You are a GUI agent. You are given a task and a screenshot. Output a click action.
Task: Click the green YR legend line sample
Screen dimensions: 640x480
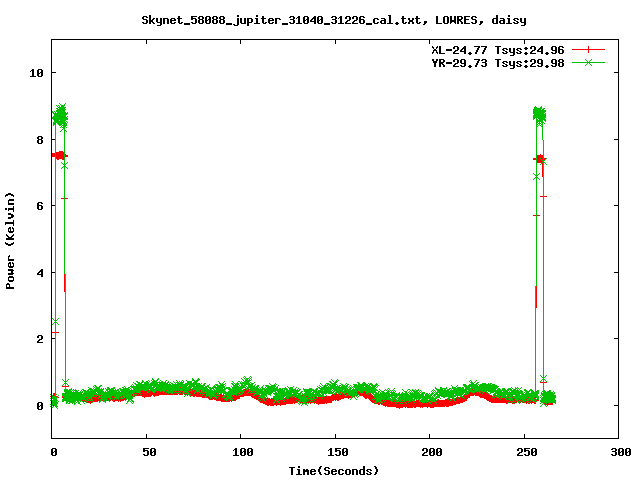[x=588, y=62]
